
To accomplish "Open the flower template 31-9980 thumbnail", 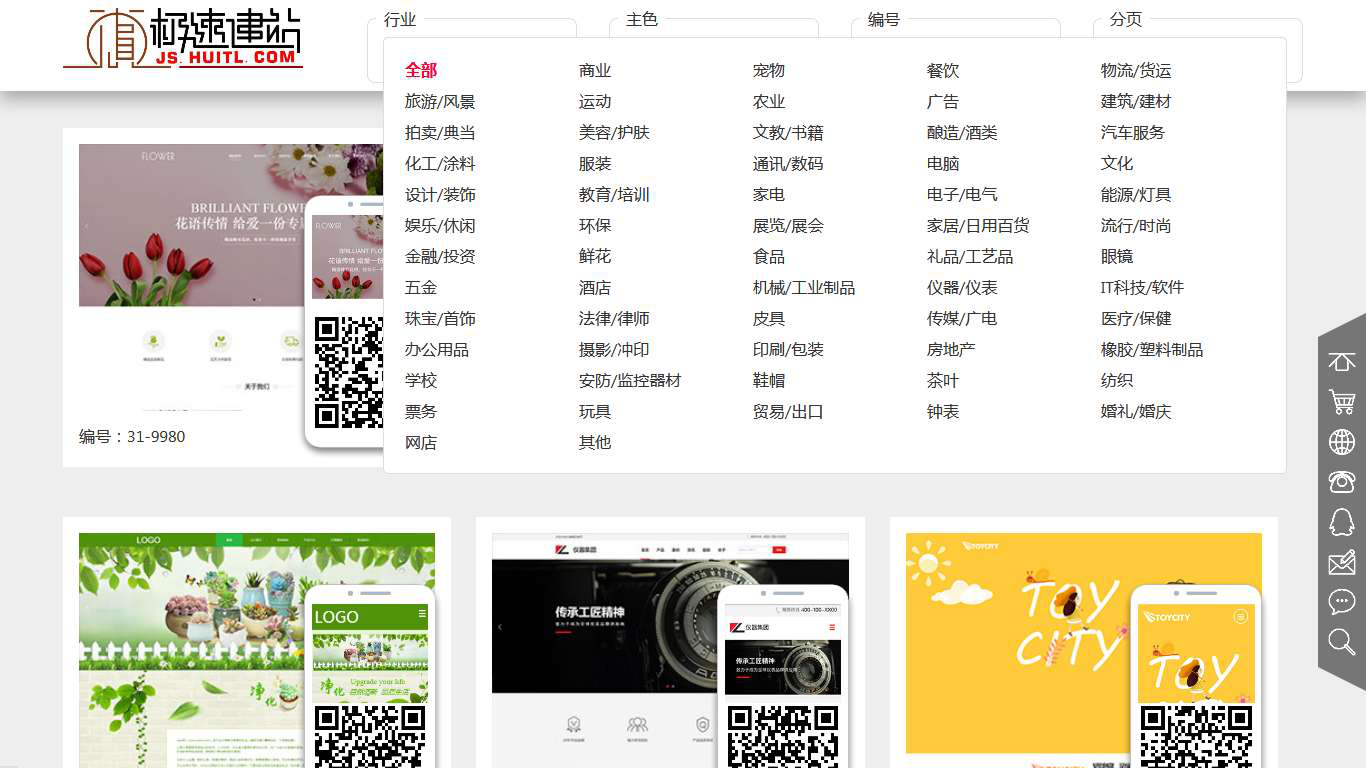I will (231, 280).
